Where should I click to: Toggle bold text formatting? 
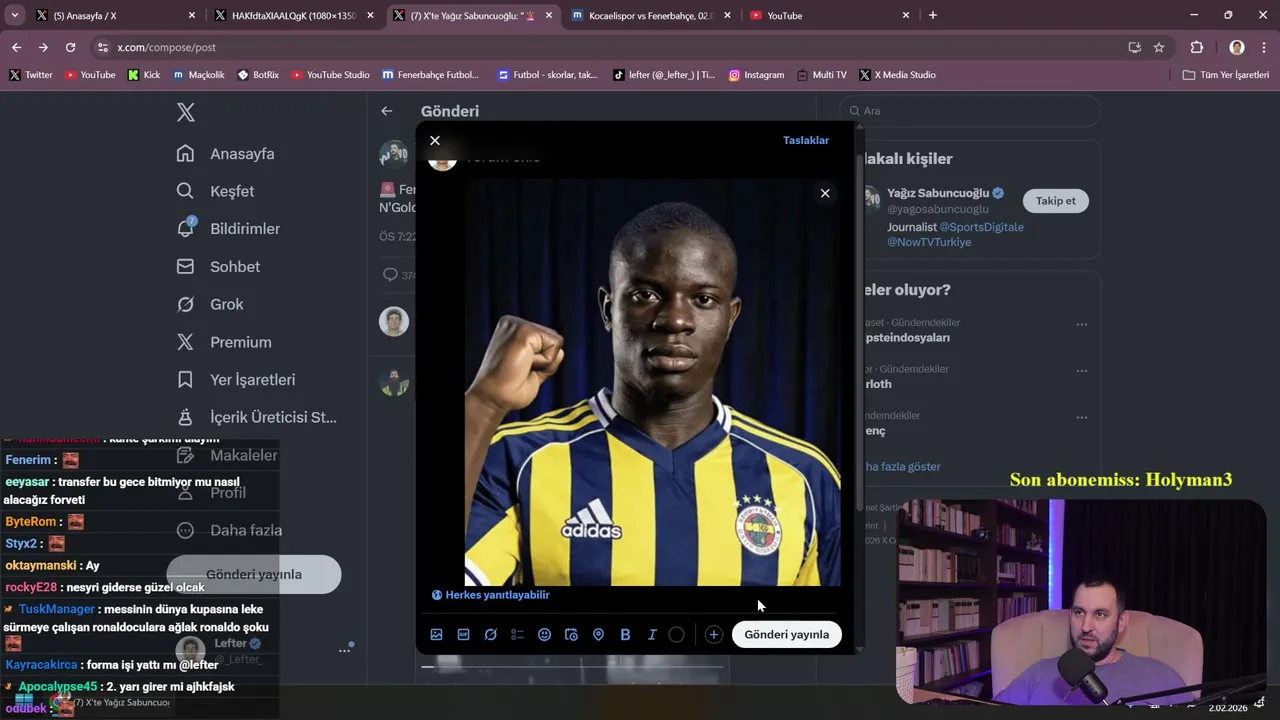[x=625, y=634]
